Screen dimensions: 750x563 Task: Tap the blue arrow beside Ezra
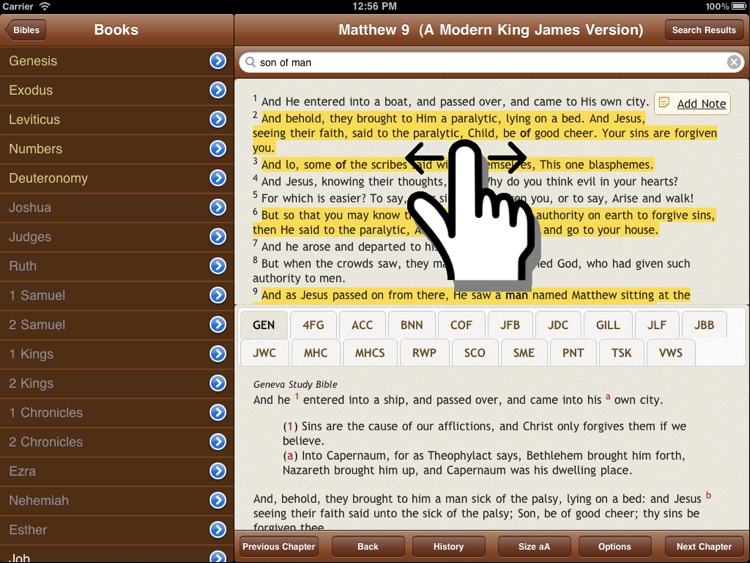(218, 471)
